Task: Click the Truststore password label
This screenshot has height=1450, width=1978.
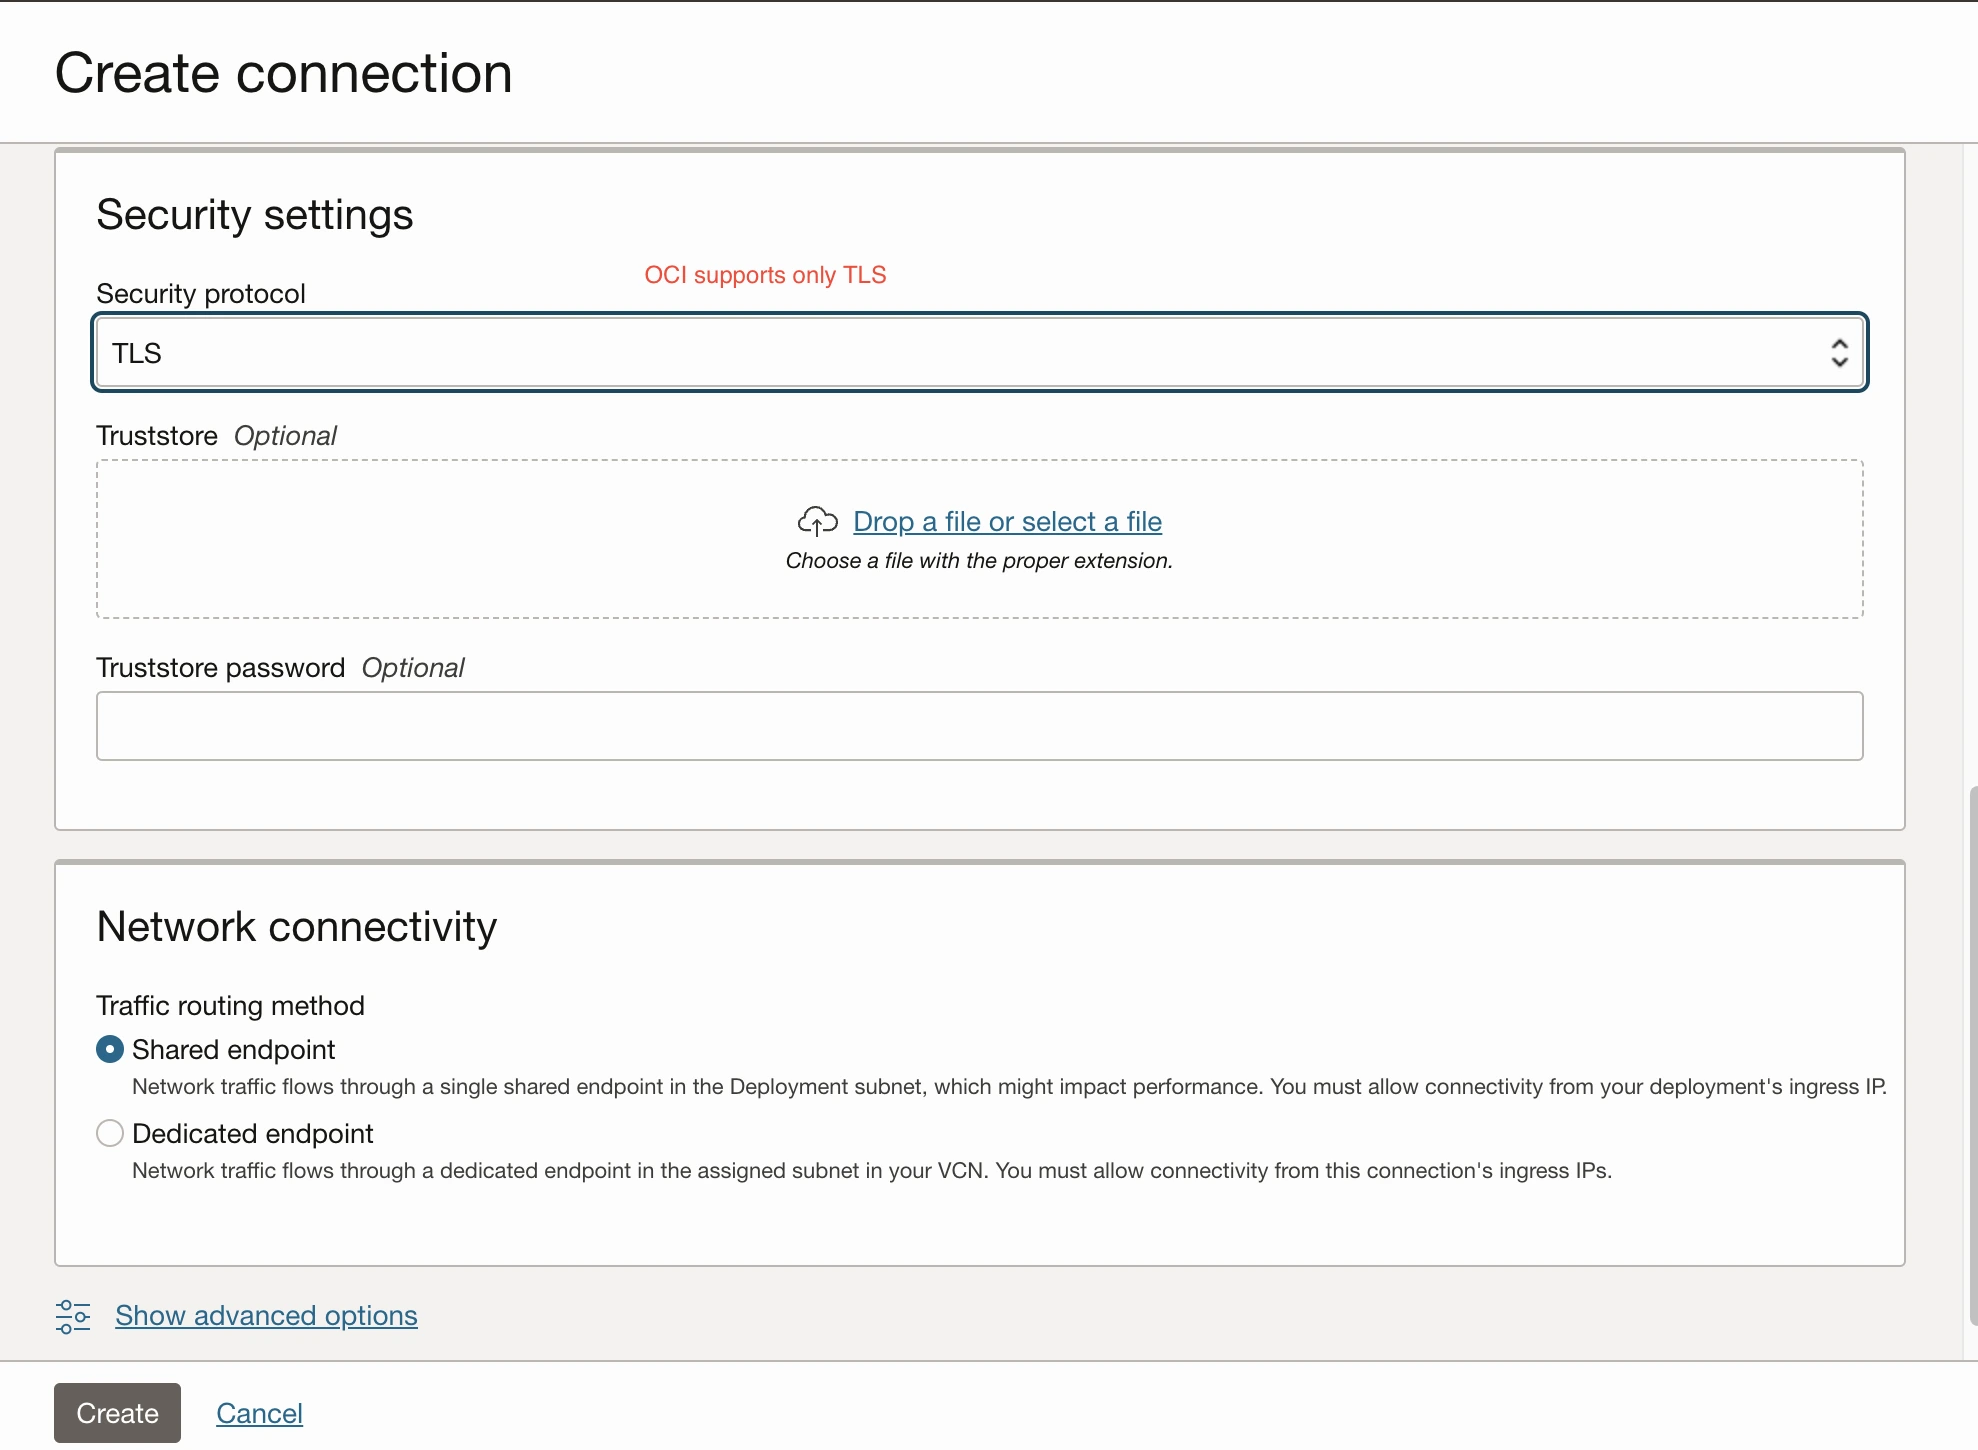Action: click(220, 668)
